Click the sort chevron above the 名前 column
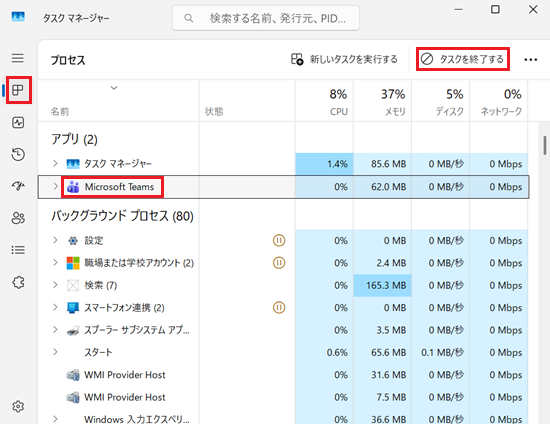Viewport: 550px width, 424px height. click(x=114, y=88)
